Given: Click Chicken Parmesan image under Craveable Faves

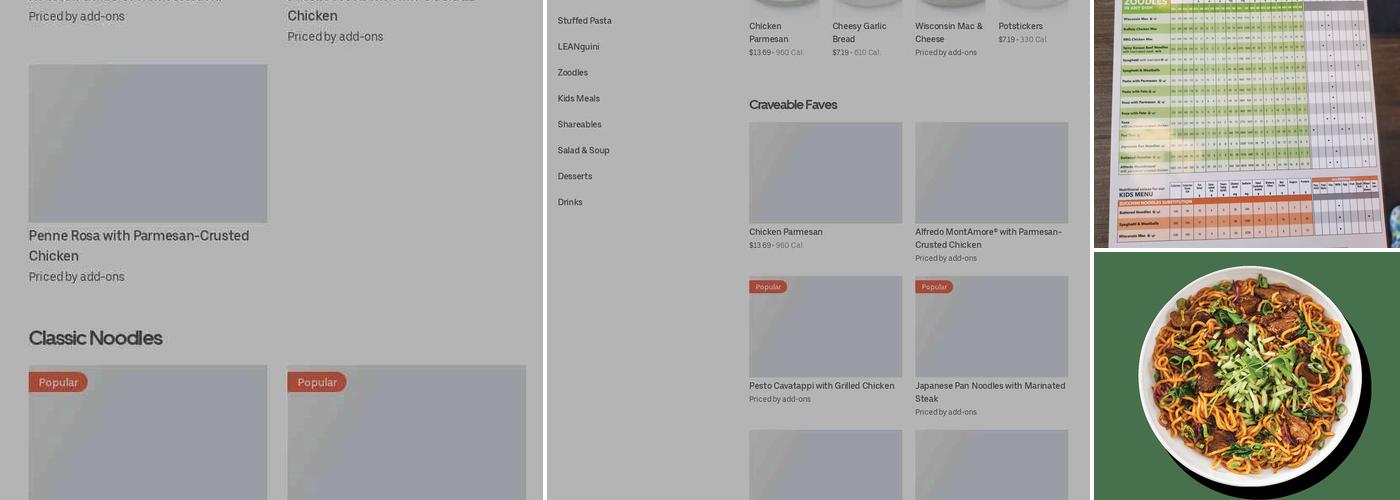Looking at the screenshot, I should 825,173.
